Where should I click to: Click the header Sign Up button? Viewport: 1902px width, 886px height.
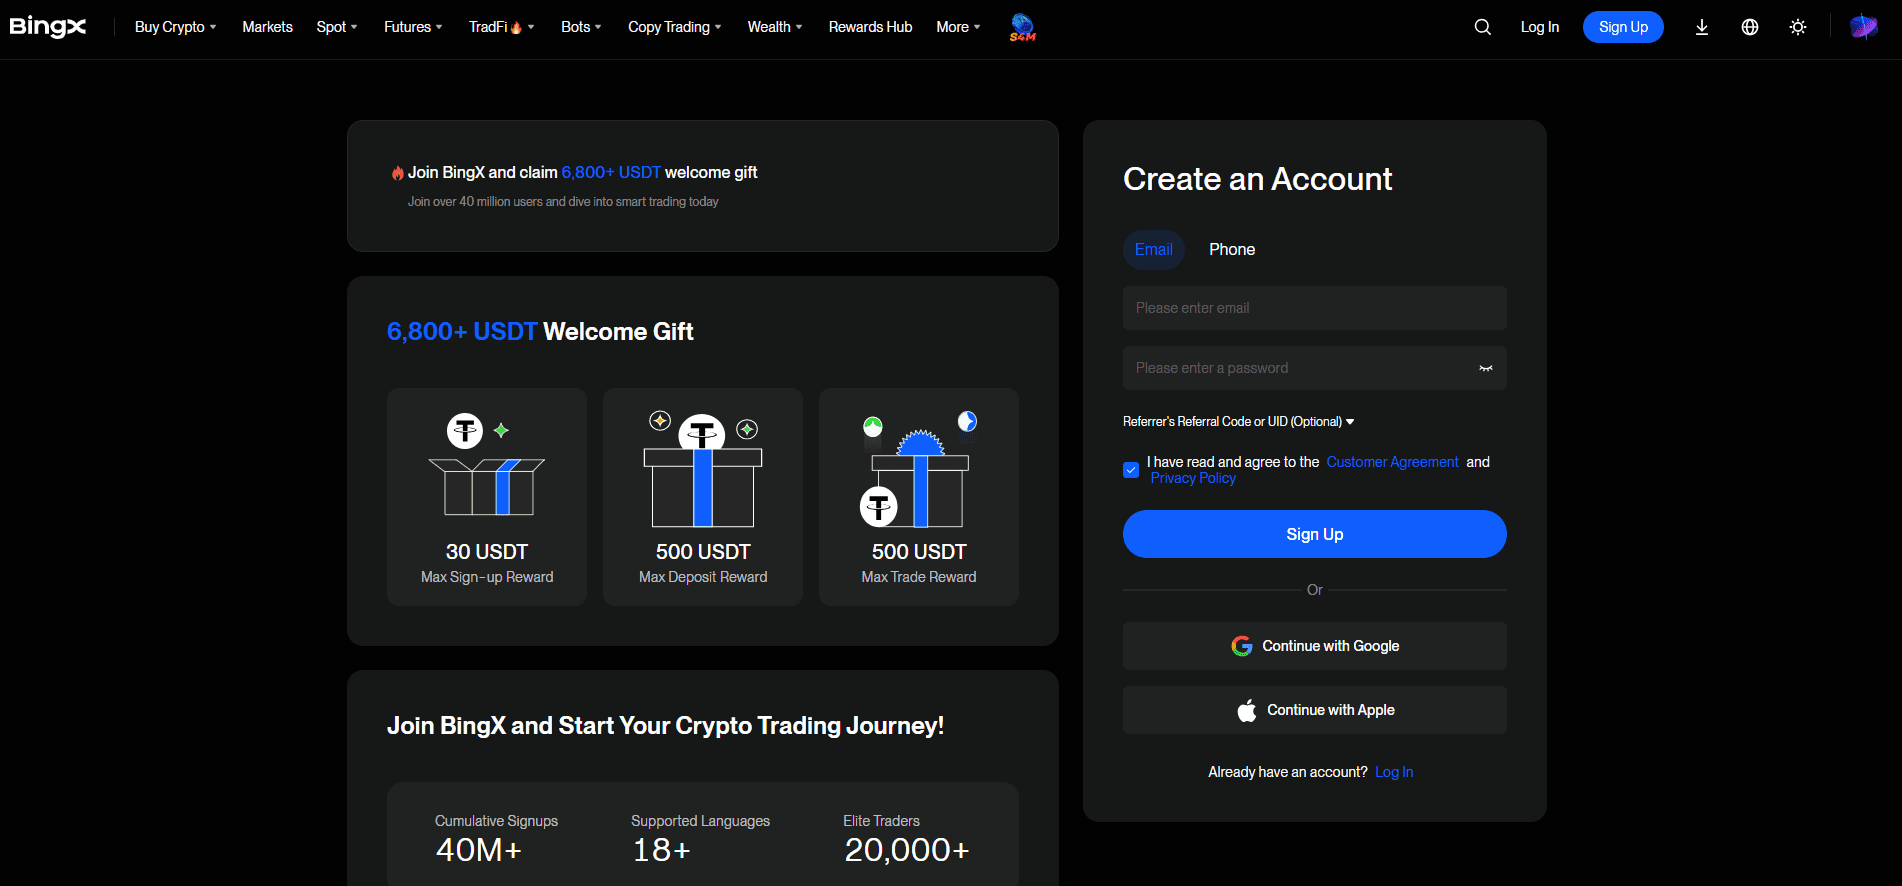tap(1623, 27)
